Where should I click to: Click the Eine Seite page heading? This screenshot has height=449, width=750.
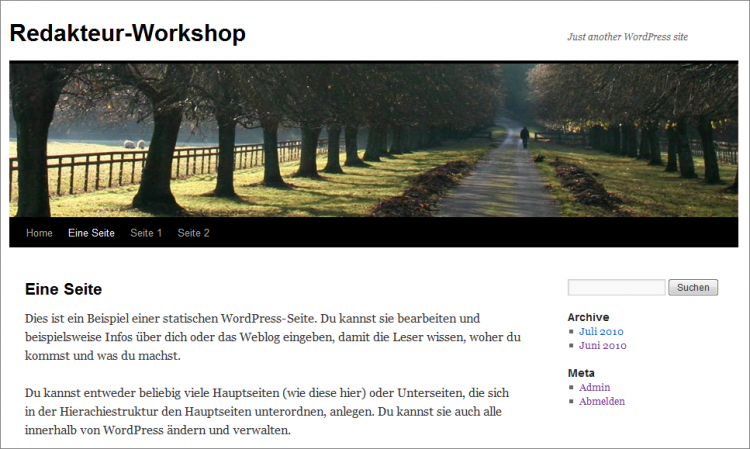[63, 289]
